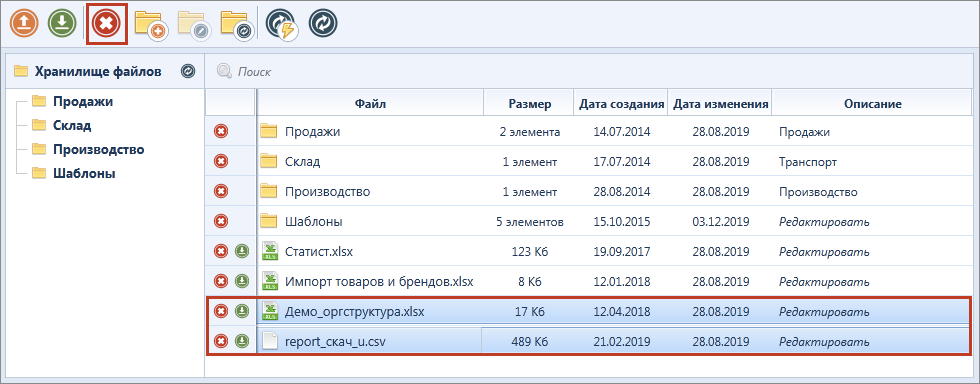Select the Статист.xlsx file name
980x384 pixels.
click(x=319, y=252)
